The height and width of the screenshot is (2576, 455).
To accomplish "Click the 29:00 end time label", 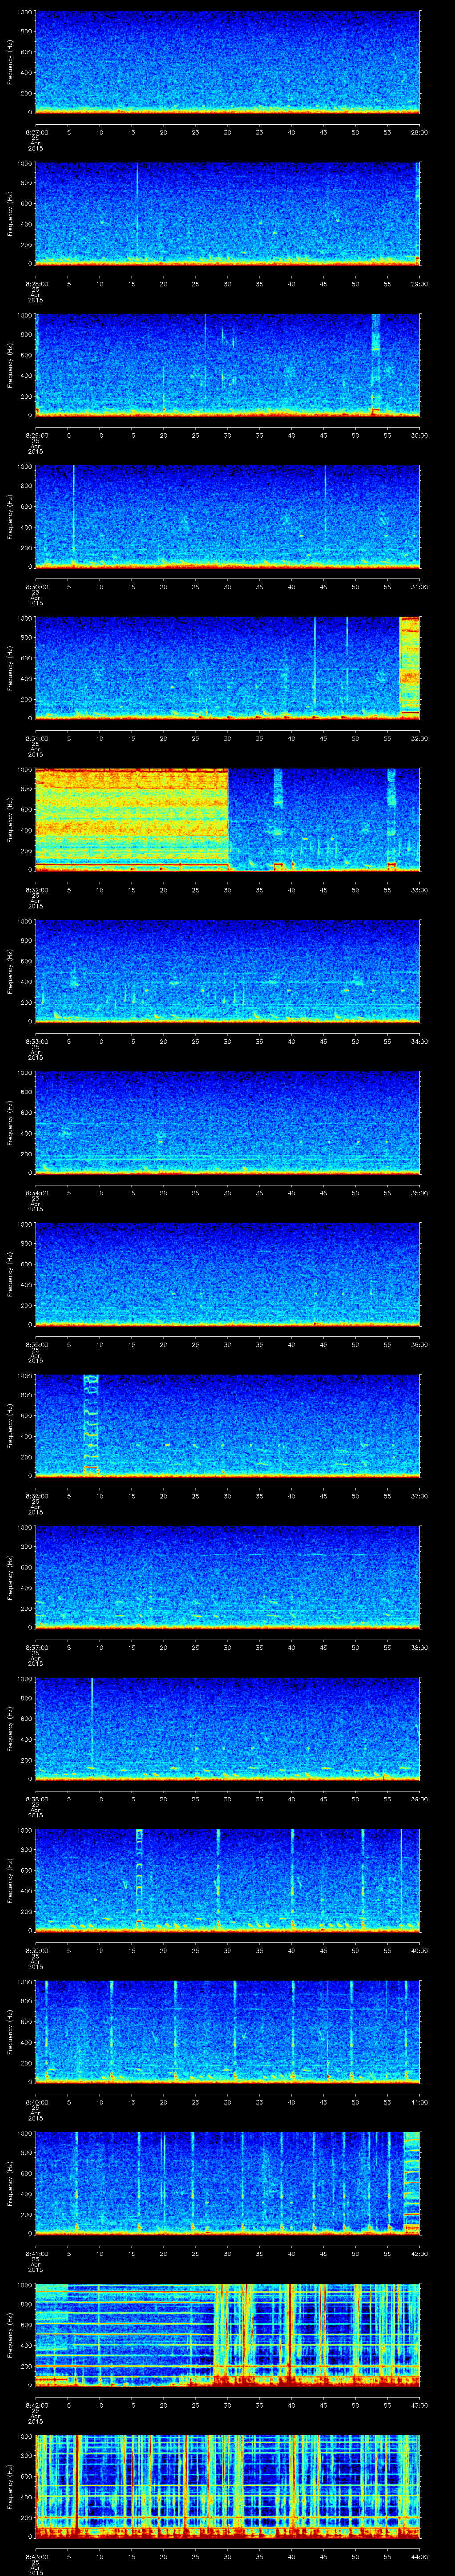I will (x=420, y=284).
